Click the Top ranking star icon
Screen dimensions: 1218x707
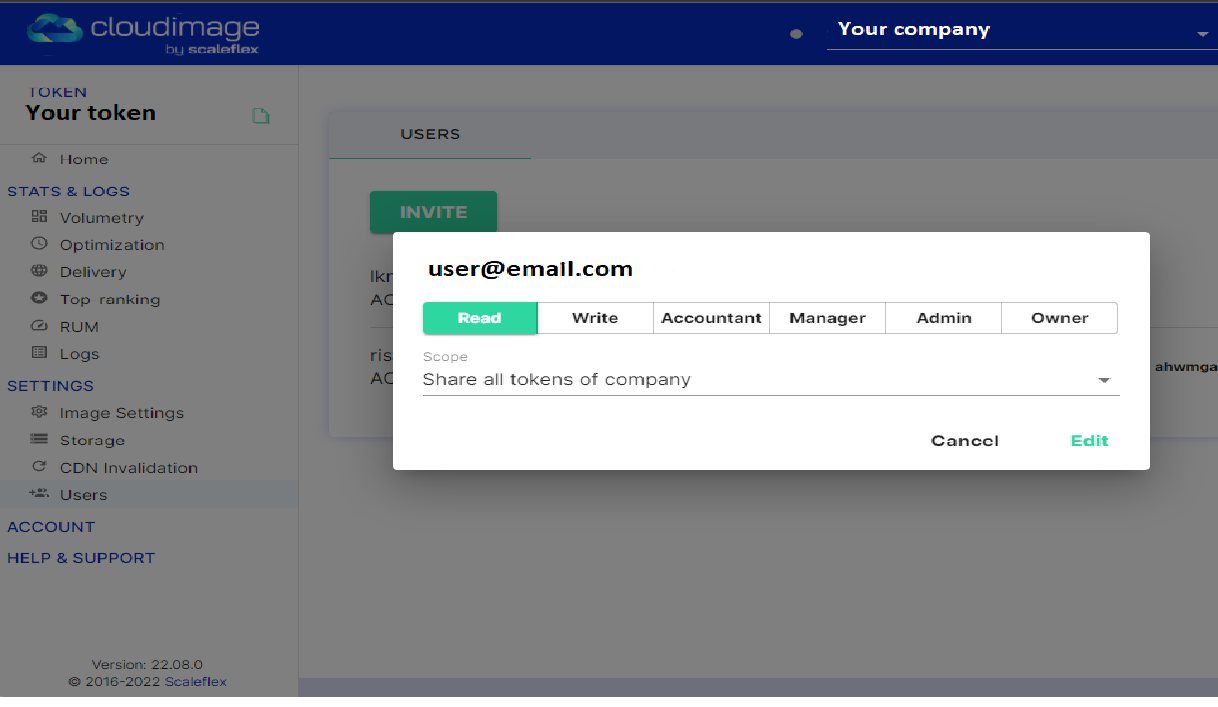coord(39,298)
